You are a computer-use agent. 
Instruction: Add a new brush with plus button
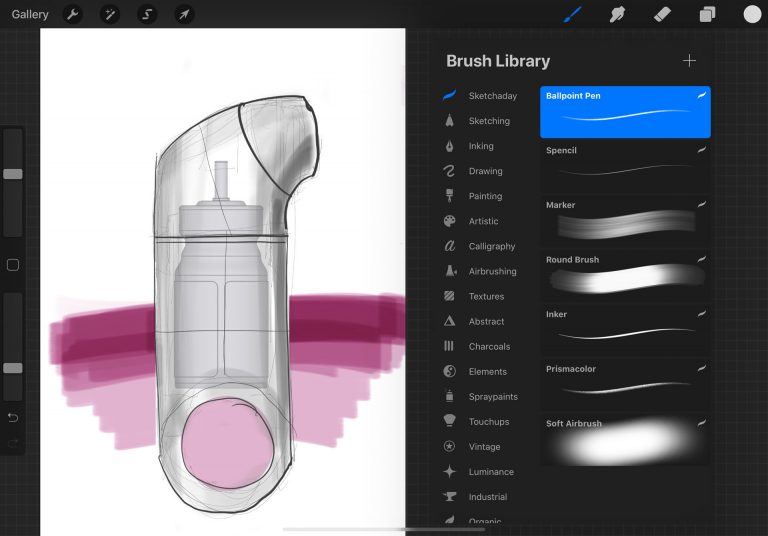point(689,61)
